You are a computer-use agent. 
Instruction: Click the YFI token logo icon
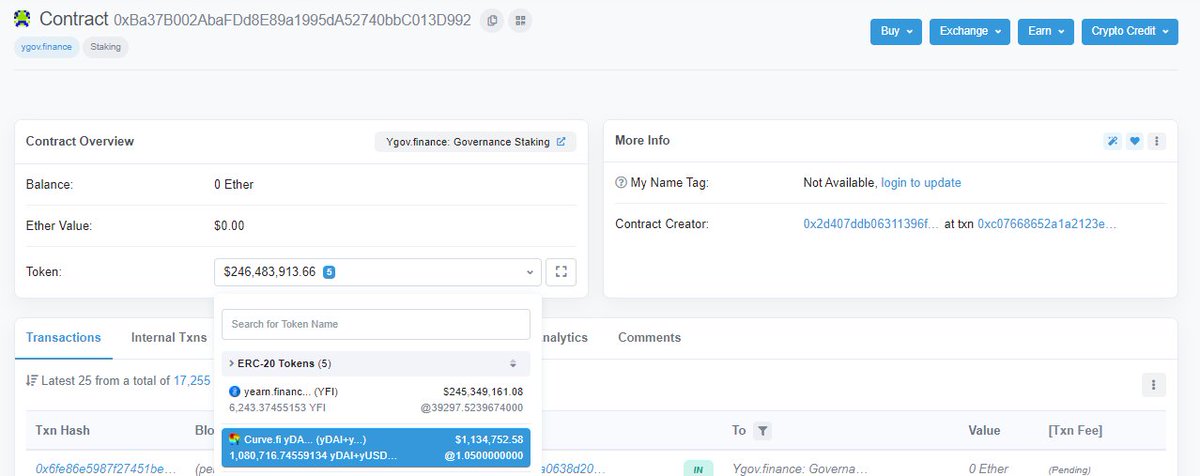(235, 391)
